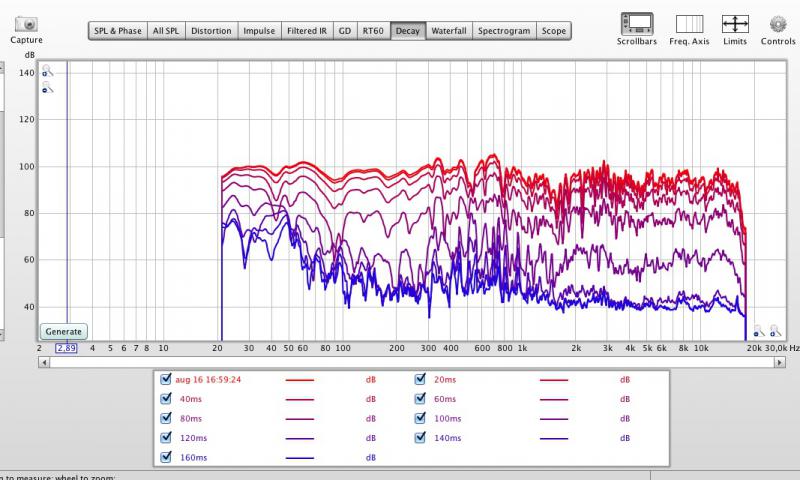
Task: Click the horizontal scrollbar track below the graph
Action: tap(412, 362)
